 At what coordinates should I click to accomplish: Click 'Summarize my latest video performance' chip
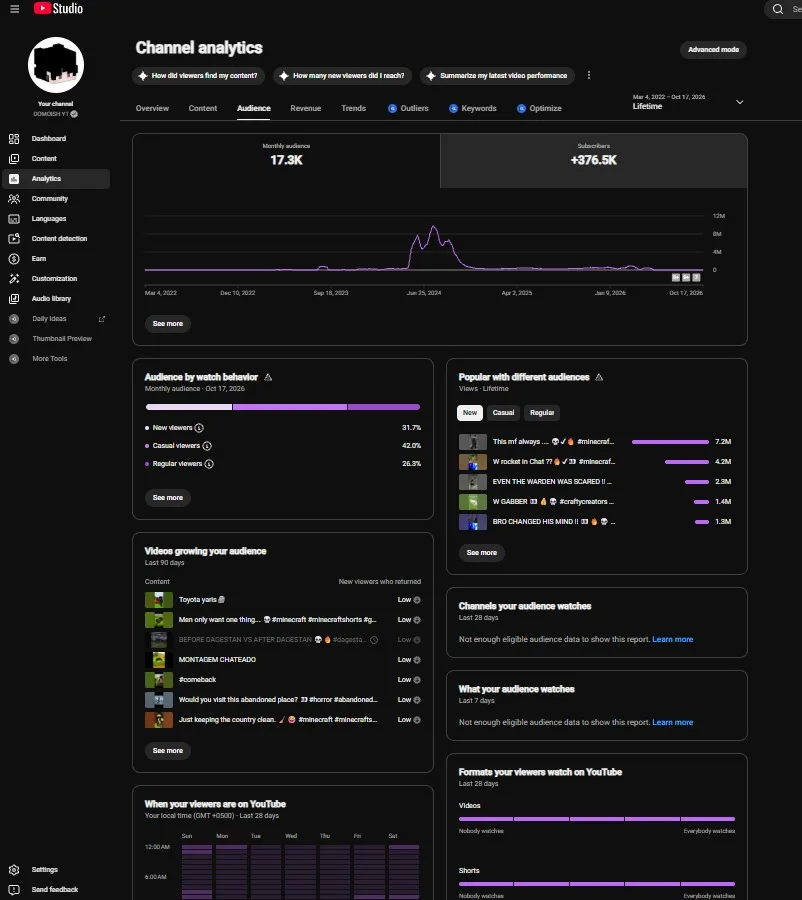point(497,75)
